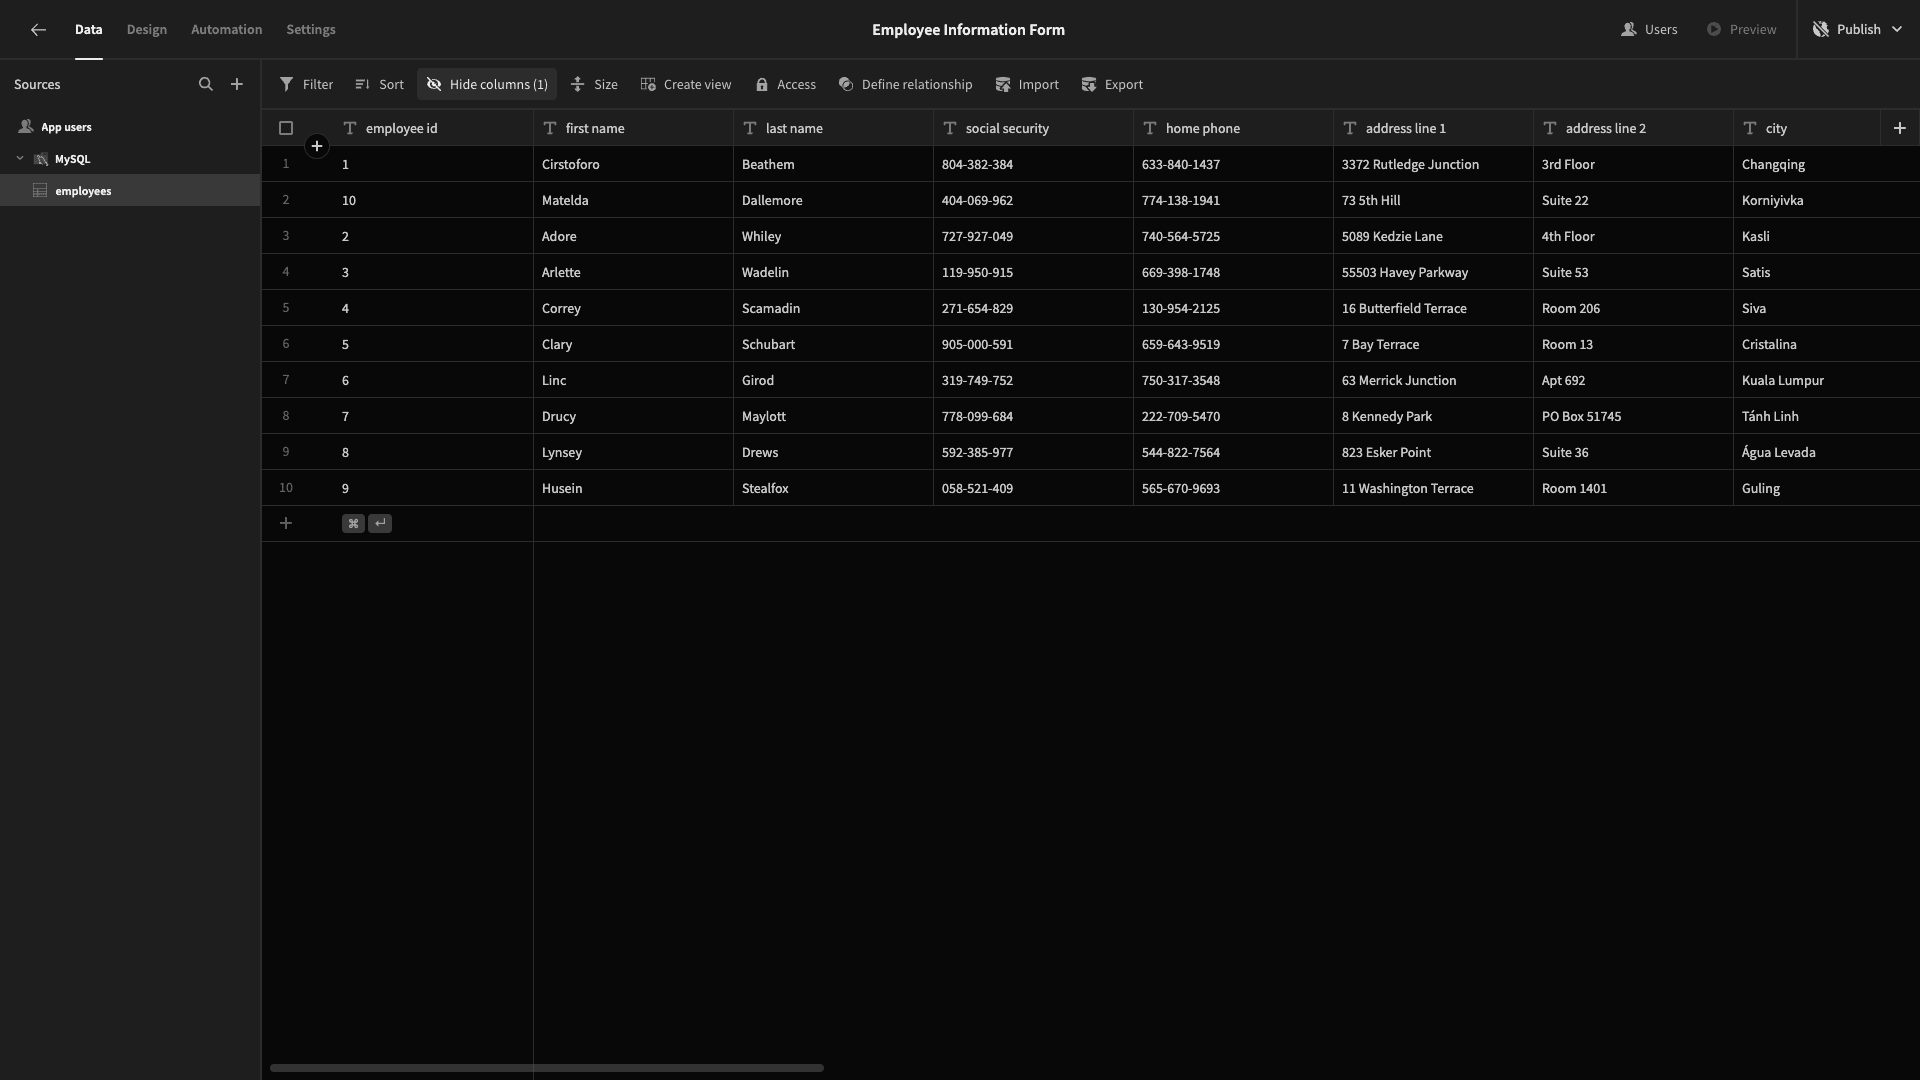Open the row Size options
This screenshot has height=1080, width=1920.
pos(594,84)
